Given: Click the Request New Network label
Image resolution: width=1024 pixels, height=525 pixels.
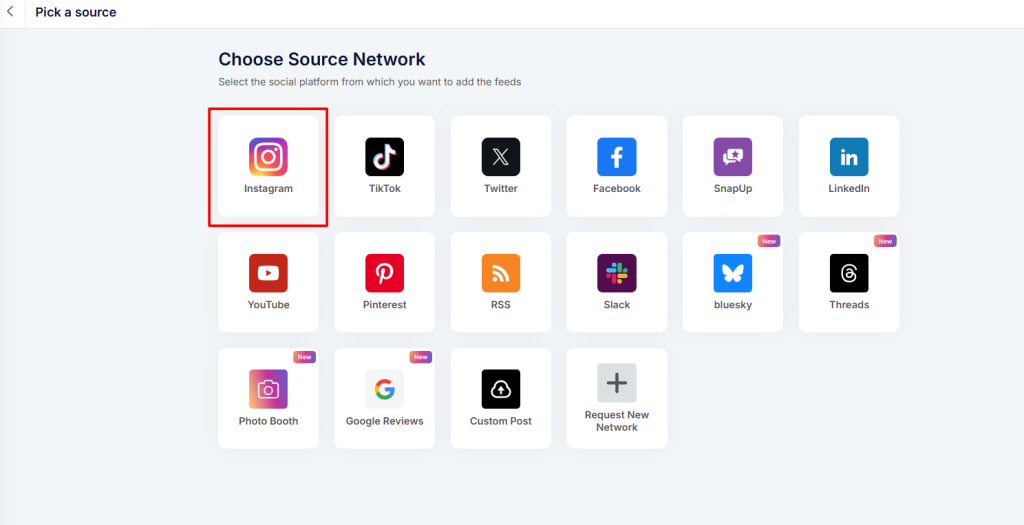Looking at the screenshot, I should [616, 421].
